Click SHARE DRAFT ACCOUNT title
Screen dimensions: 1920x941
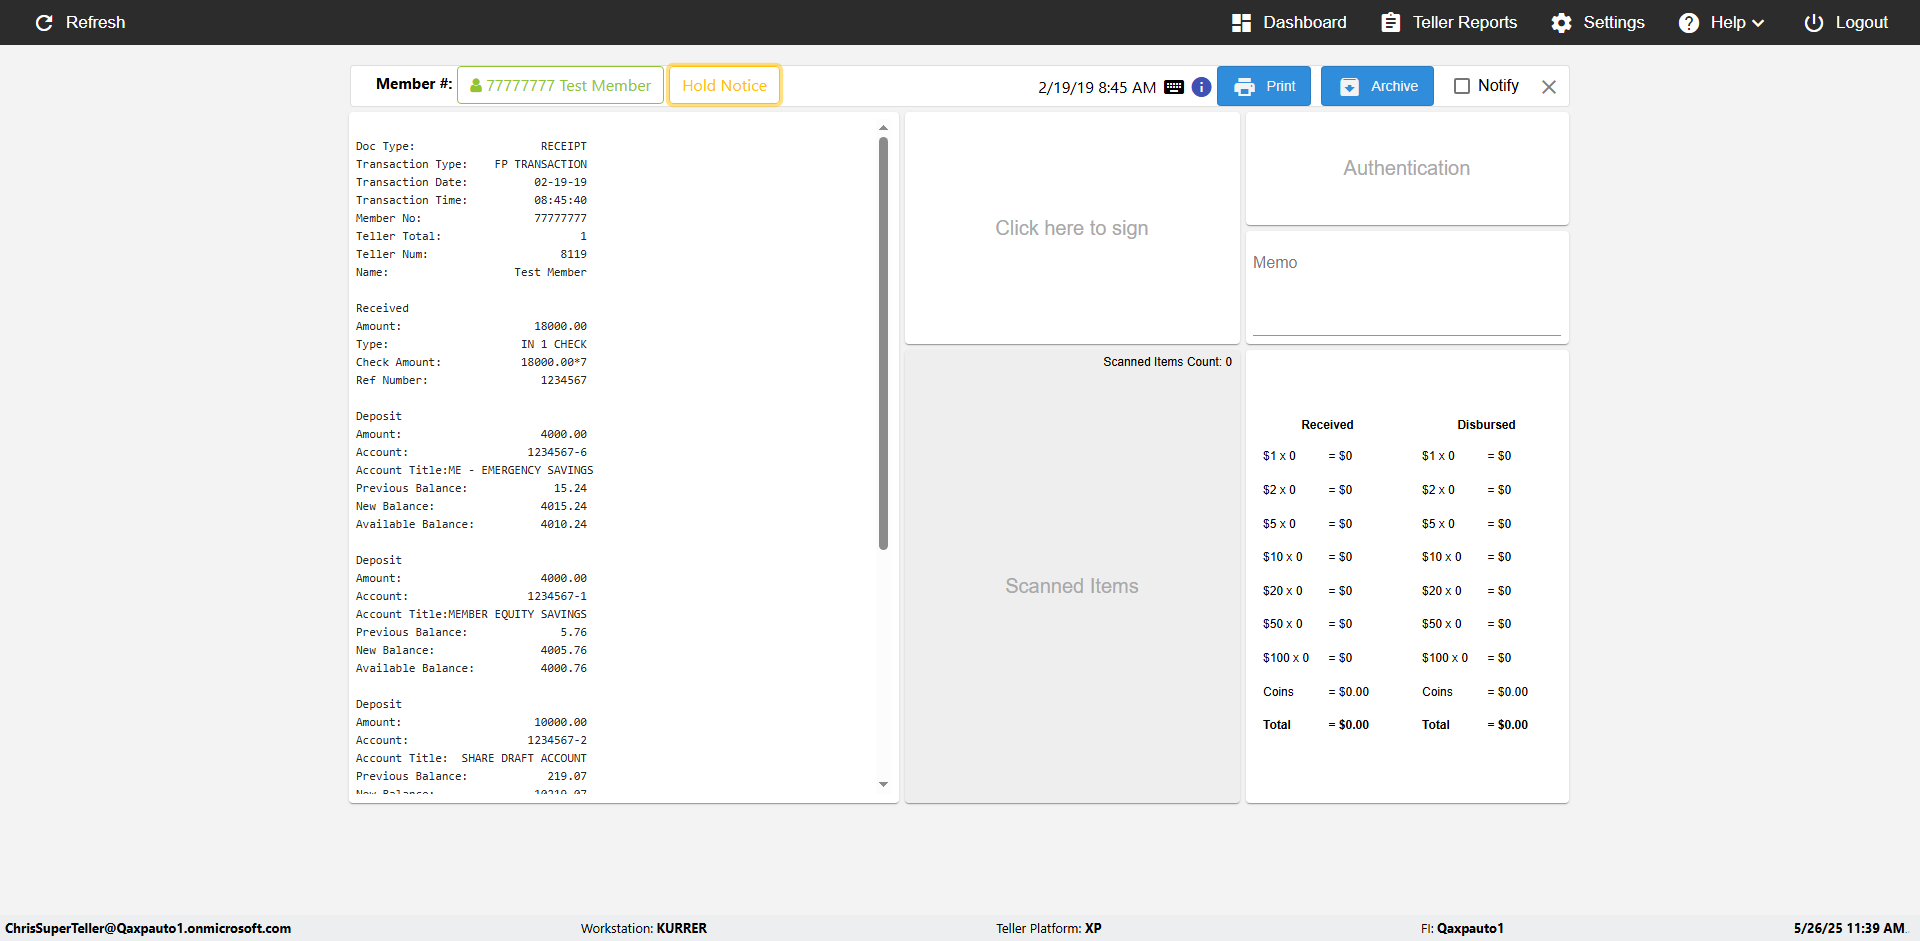point(524,758)
